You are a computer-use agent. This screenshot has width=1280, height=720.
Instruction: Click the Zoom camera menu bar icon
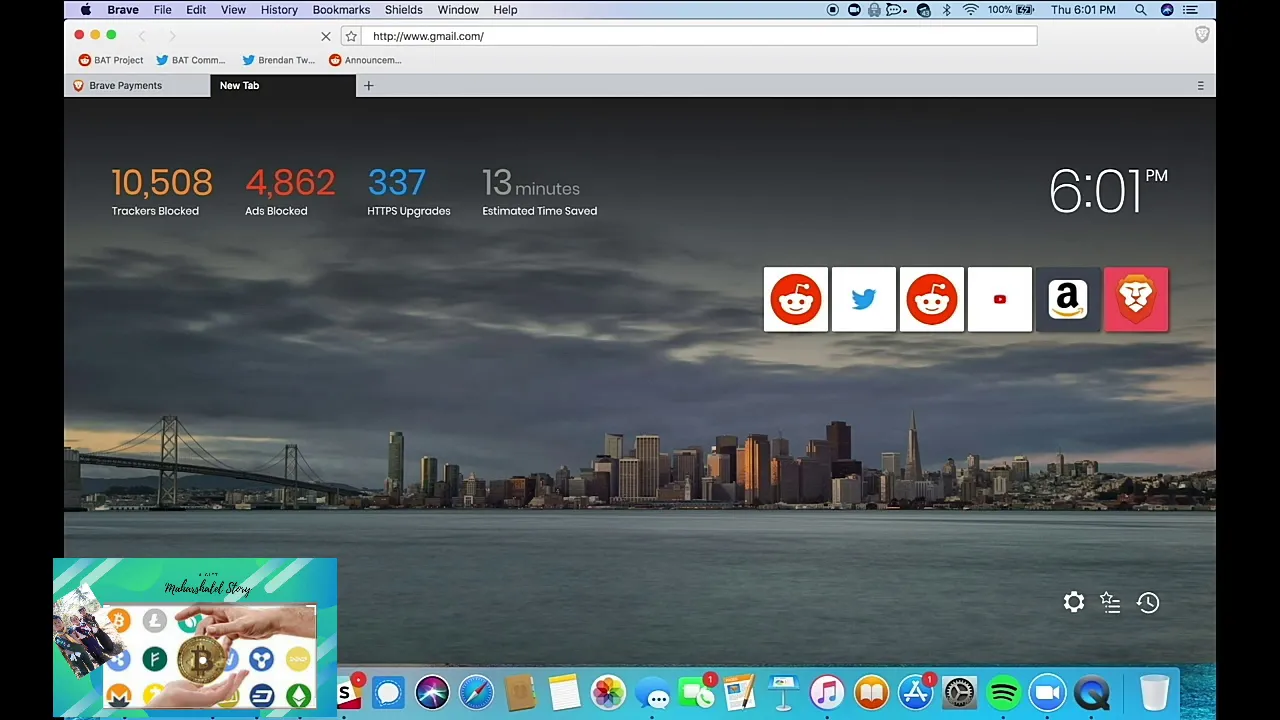pos(854,10)
